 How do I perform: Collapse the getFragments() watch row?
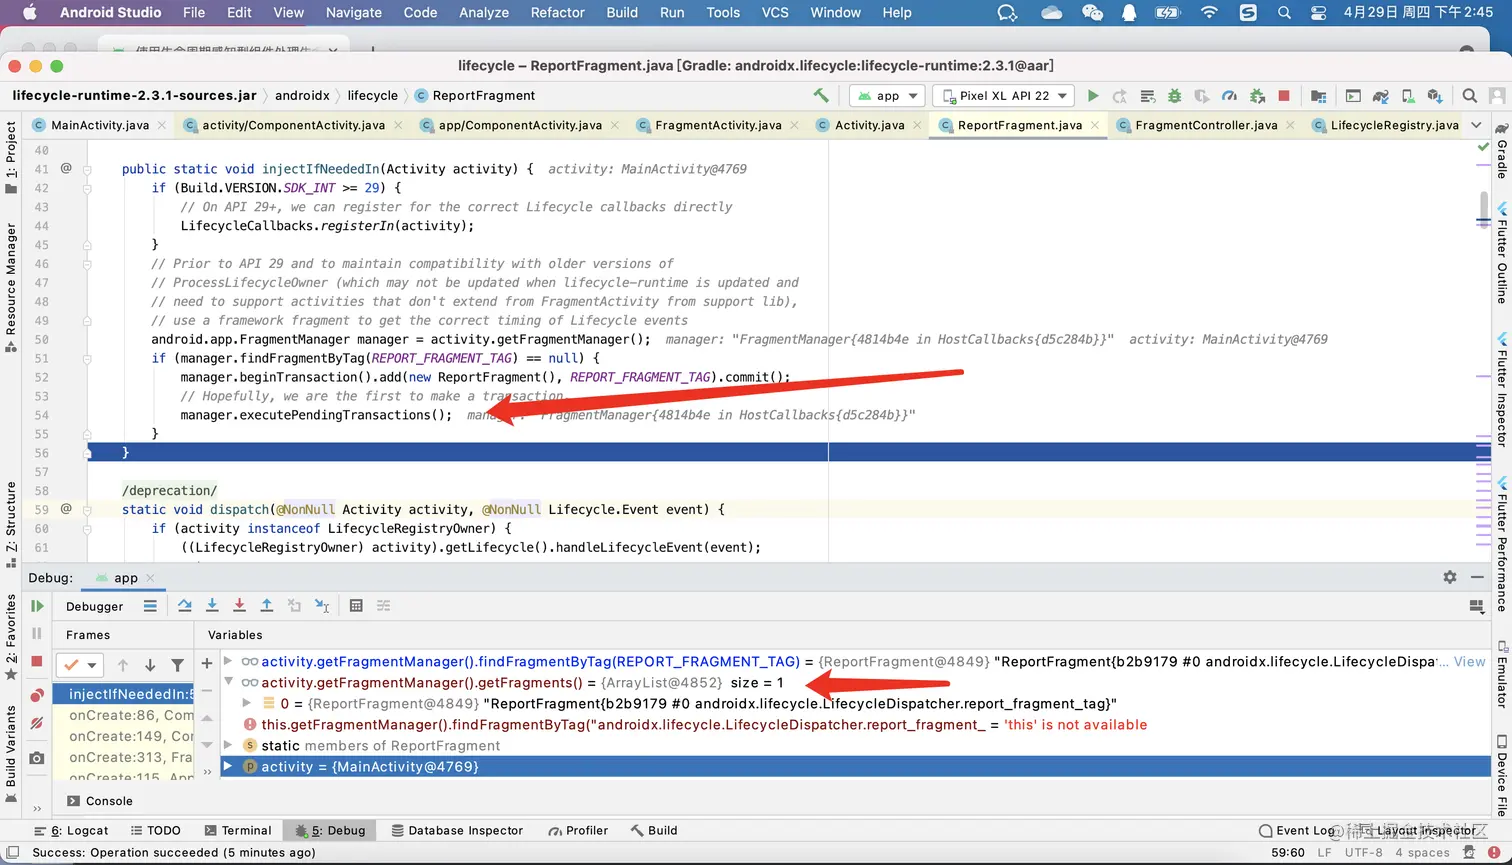229,682
